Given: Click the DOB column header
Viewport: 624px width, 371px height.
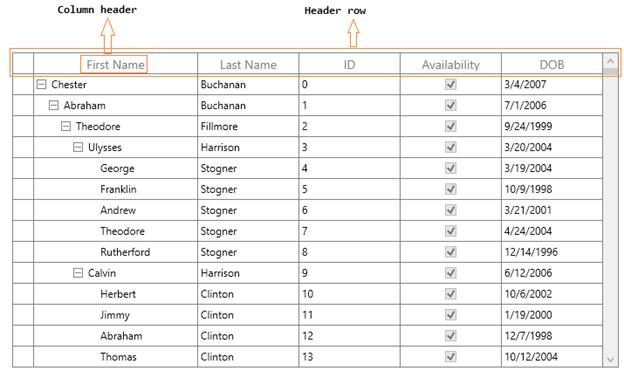Looking at the screenshot, I should (552, 64).
